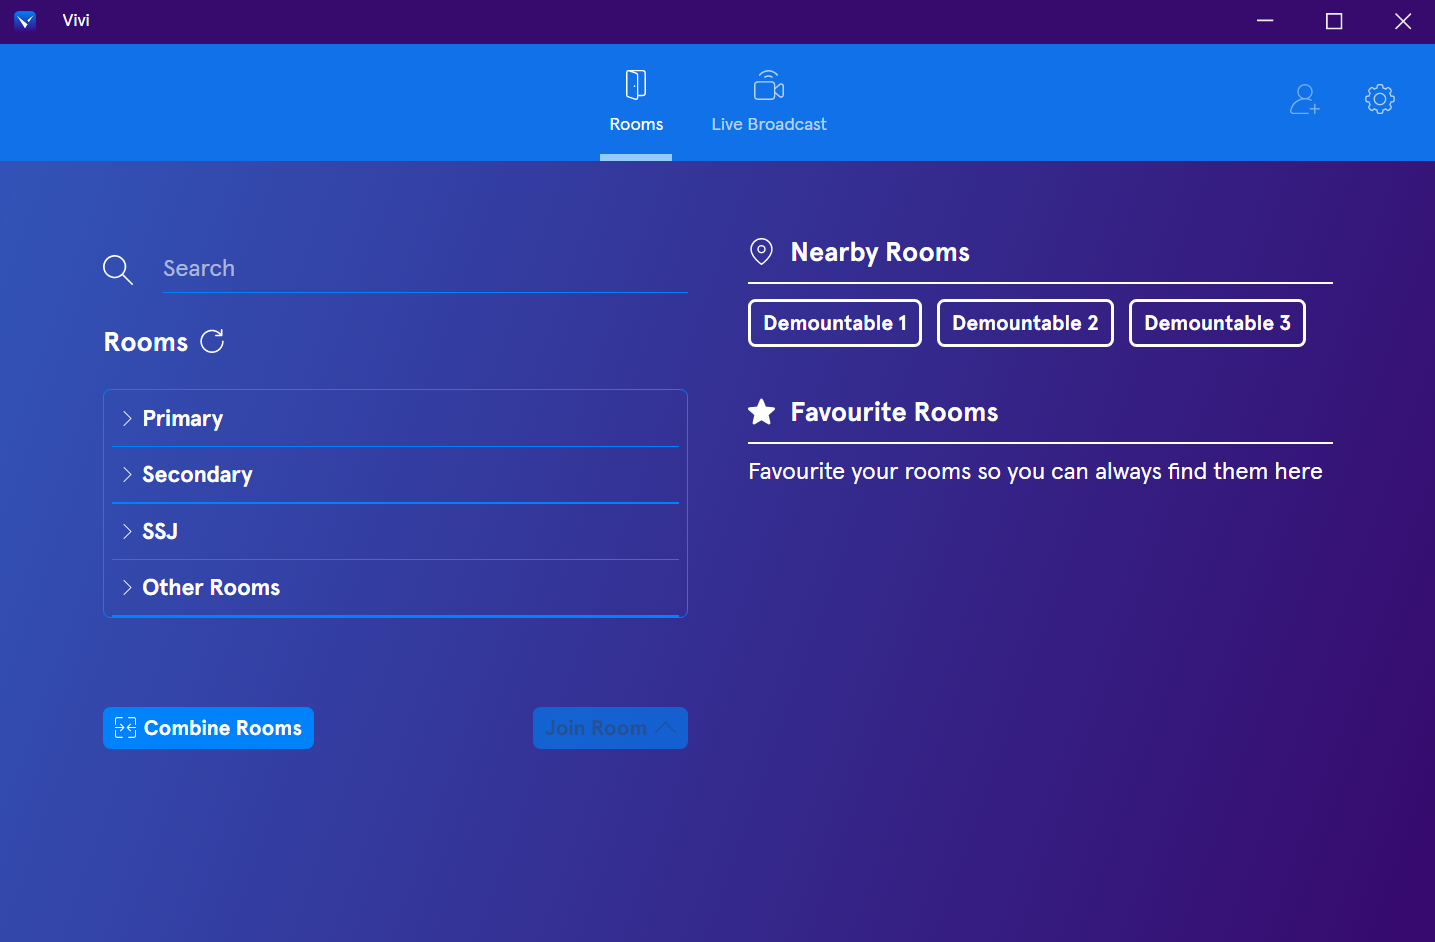Expand the Primary room group
This screenshot has width=1435, height=942.
point(183,419)
